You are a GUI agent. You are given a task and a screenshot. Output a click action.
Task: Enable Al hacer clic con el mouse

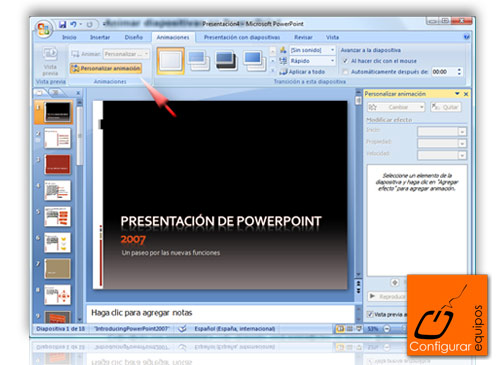[x=346, y=61]
